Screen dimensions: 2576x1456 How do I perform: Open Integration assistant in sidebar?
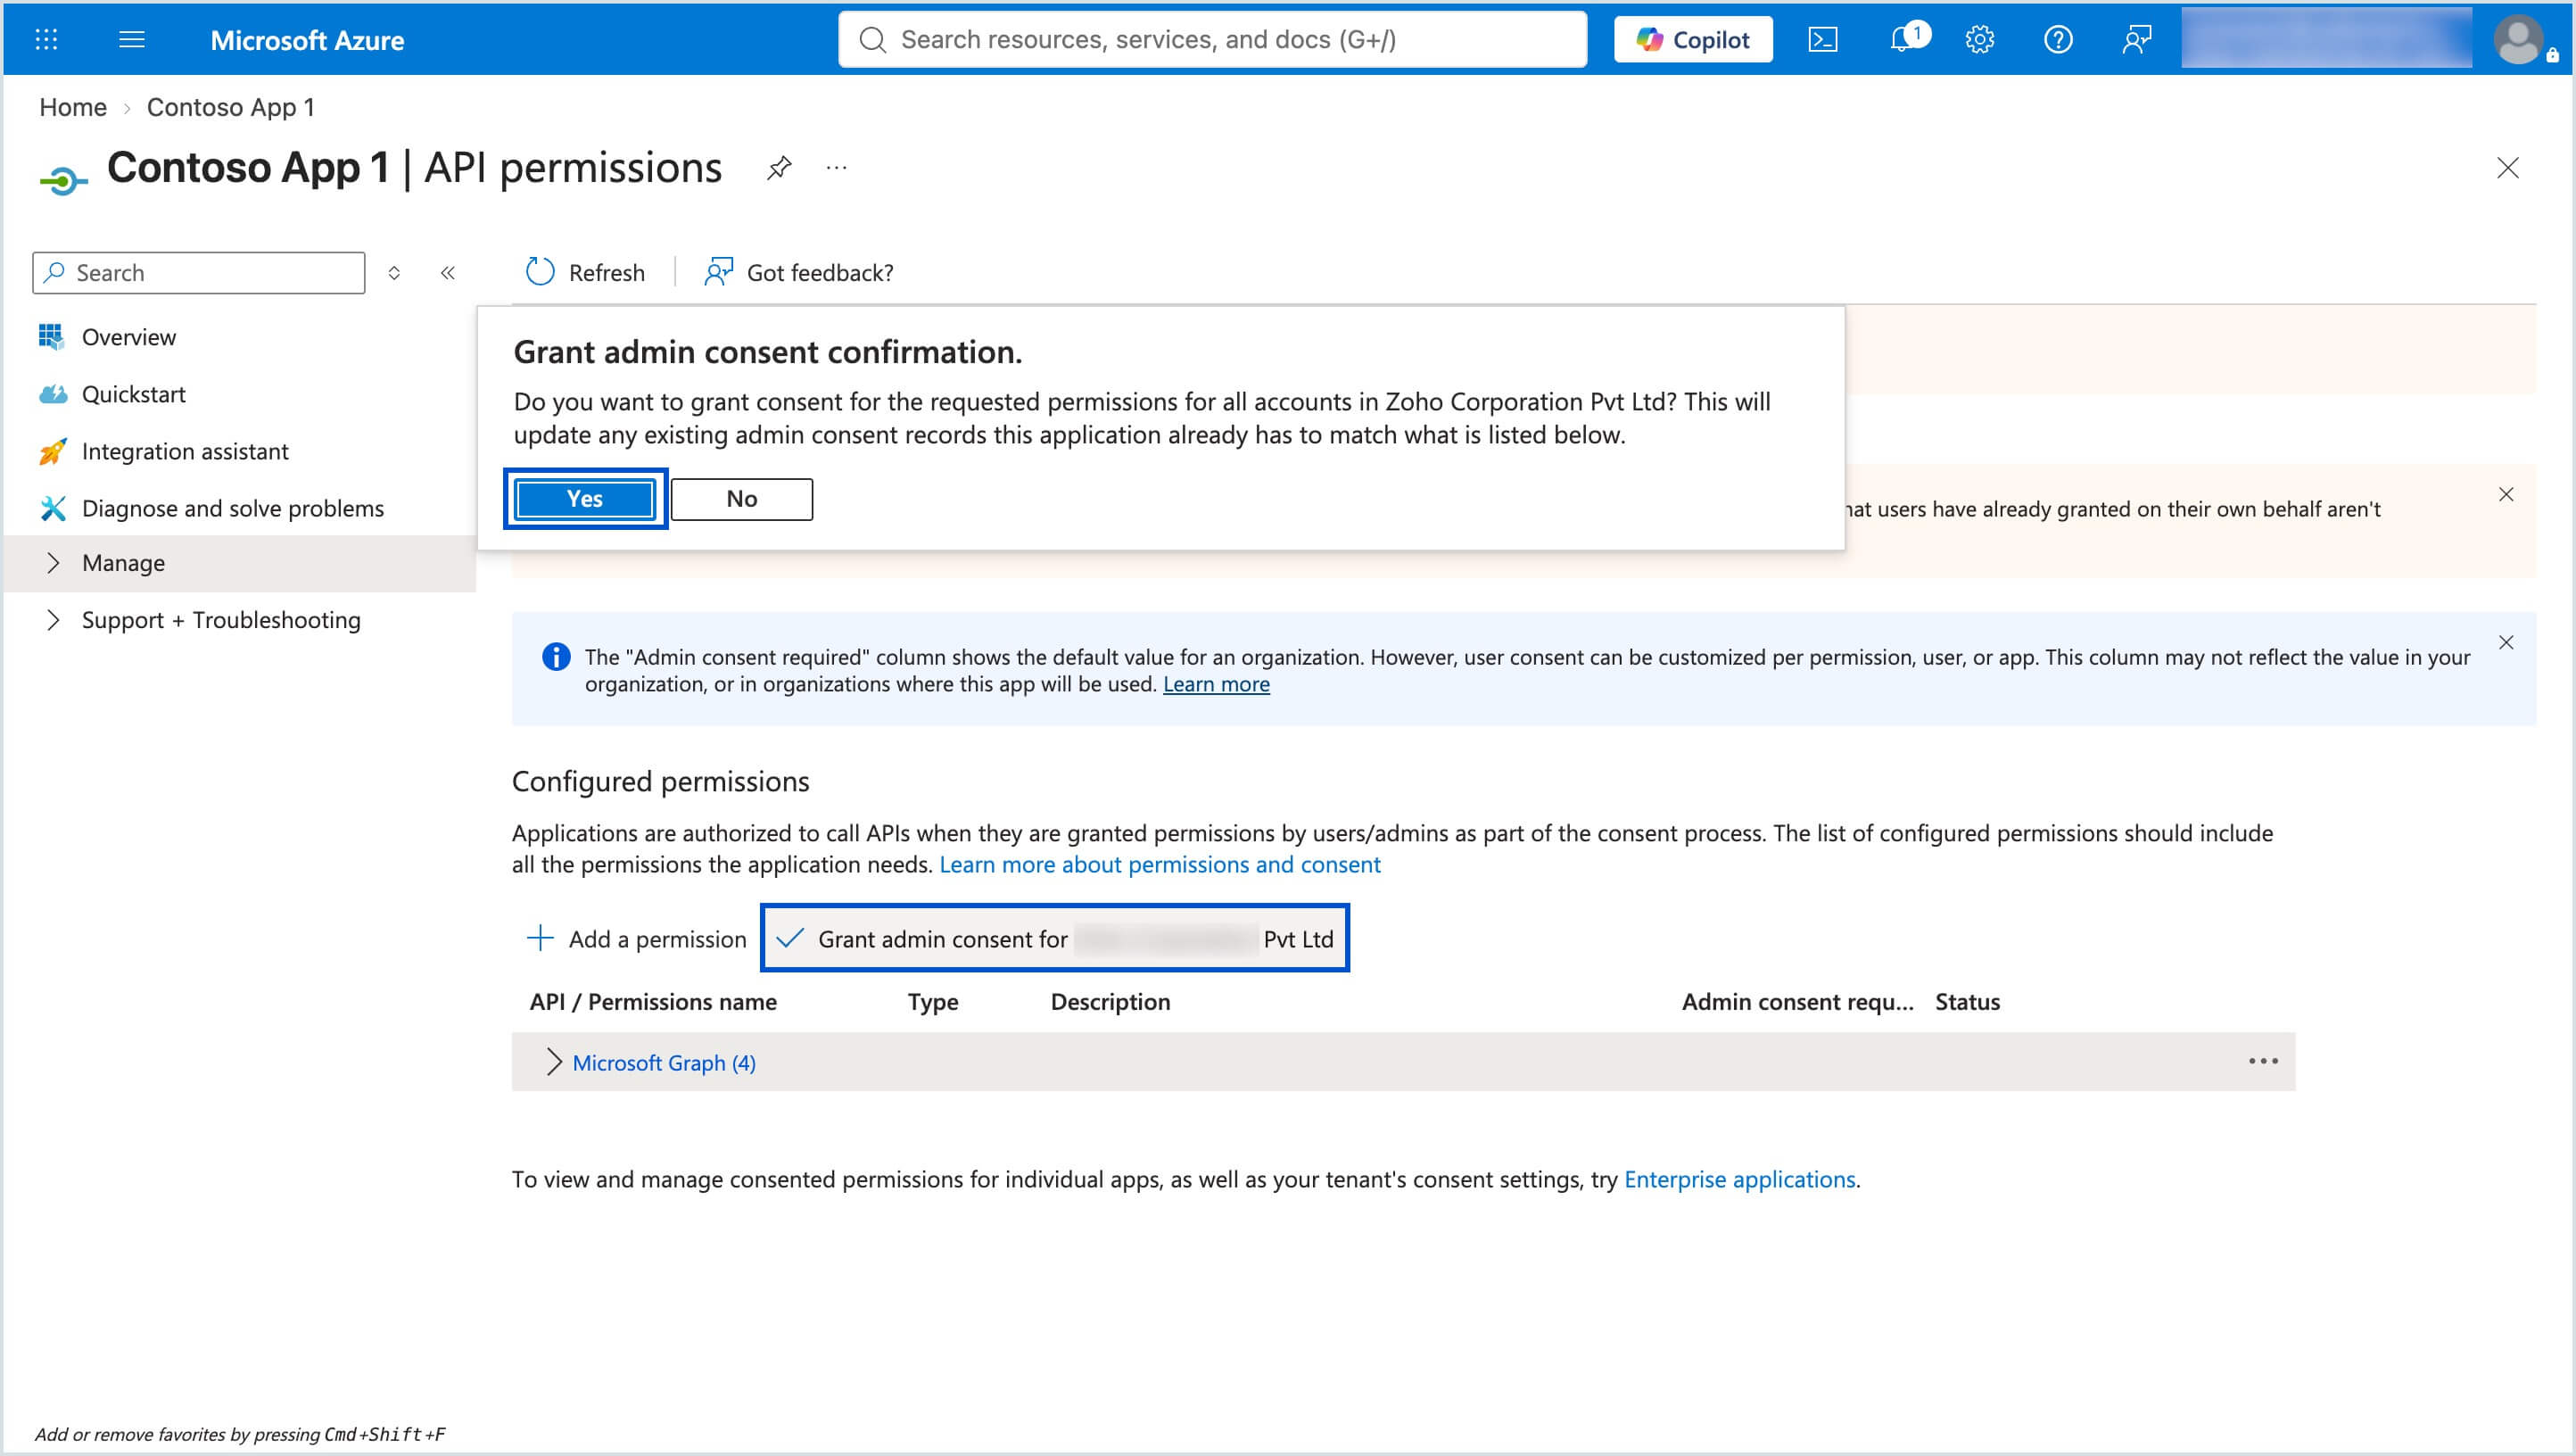click(185, 451)
